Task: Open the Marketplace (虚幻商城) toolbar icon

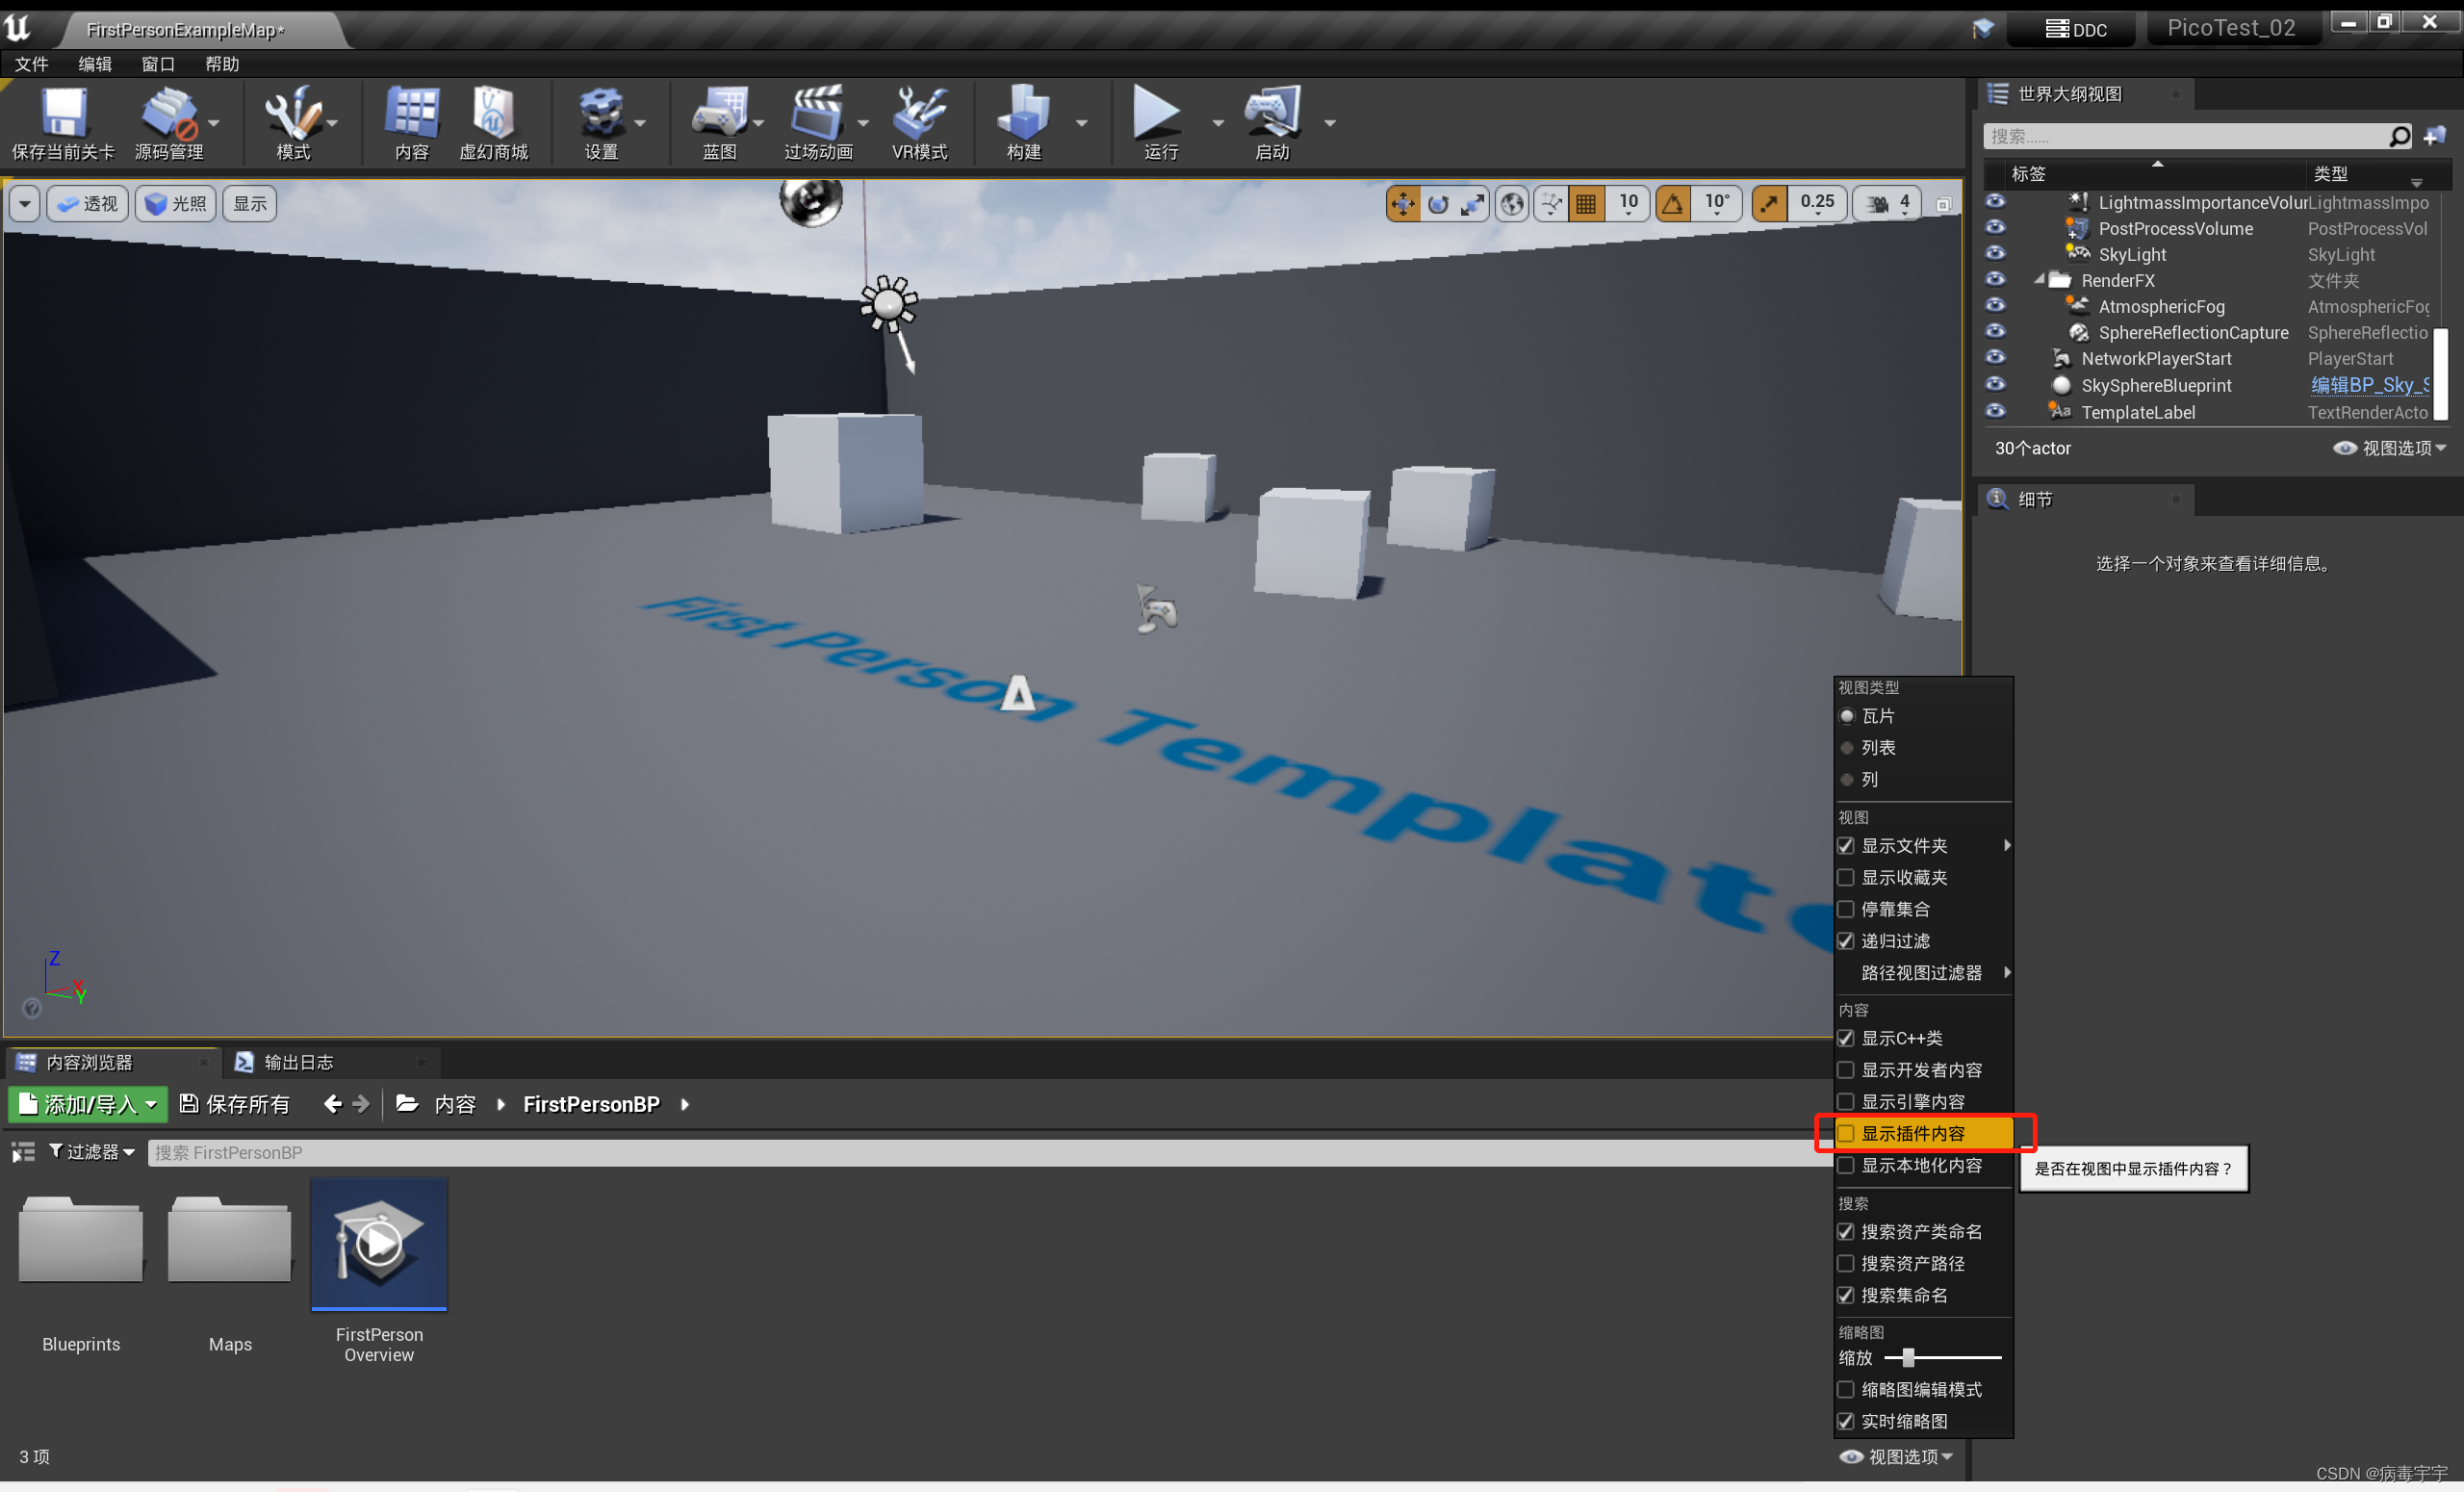Action: click(x=493, y=112)
